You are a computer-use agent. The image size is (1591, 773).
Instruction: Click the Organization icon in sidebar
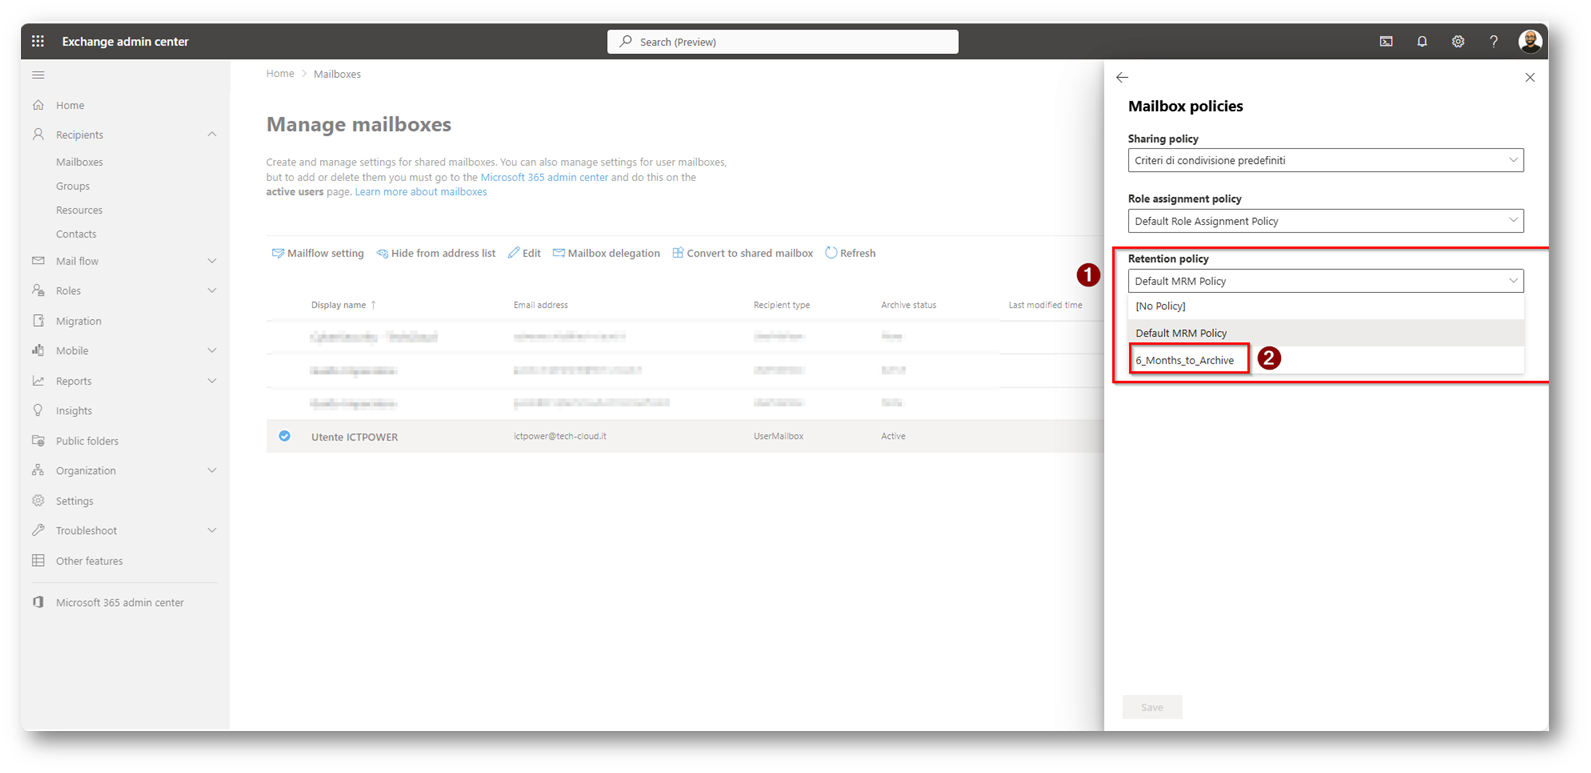point(38,471)
